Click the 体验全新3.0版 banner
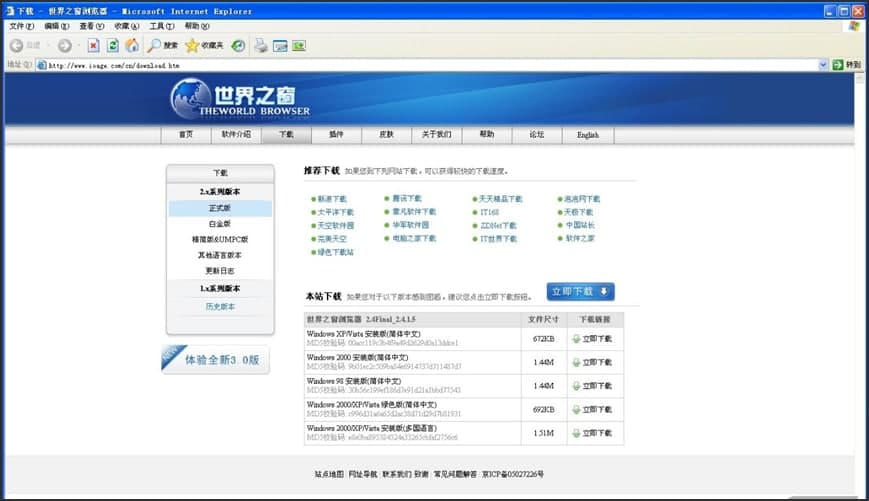Screen dimensions: 869x501 pyautogui.click(x=216, y=359)
